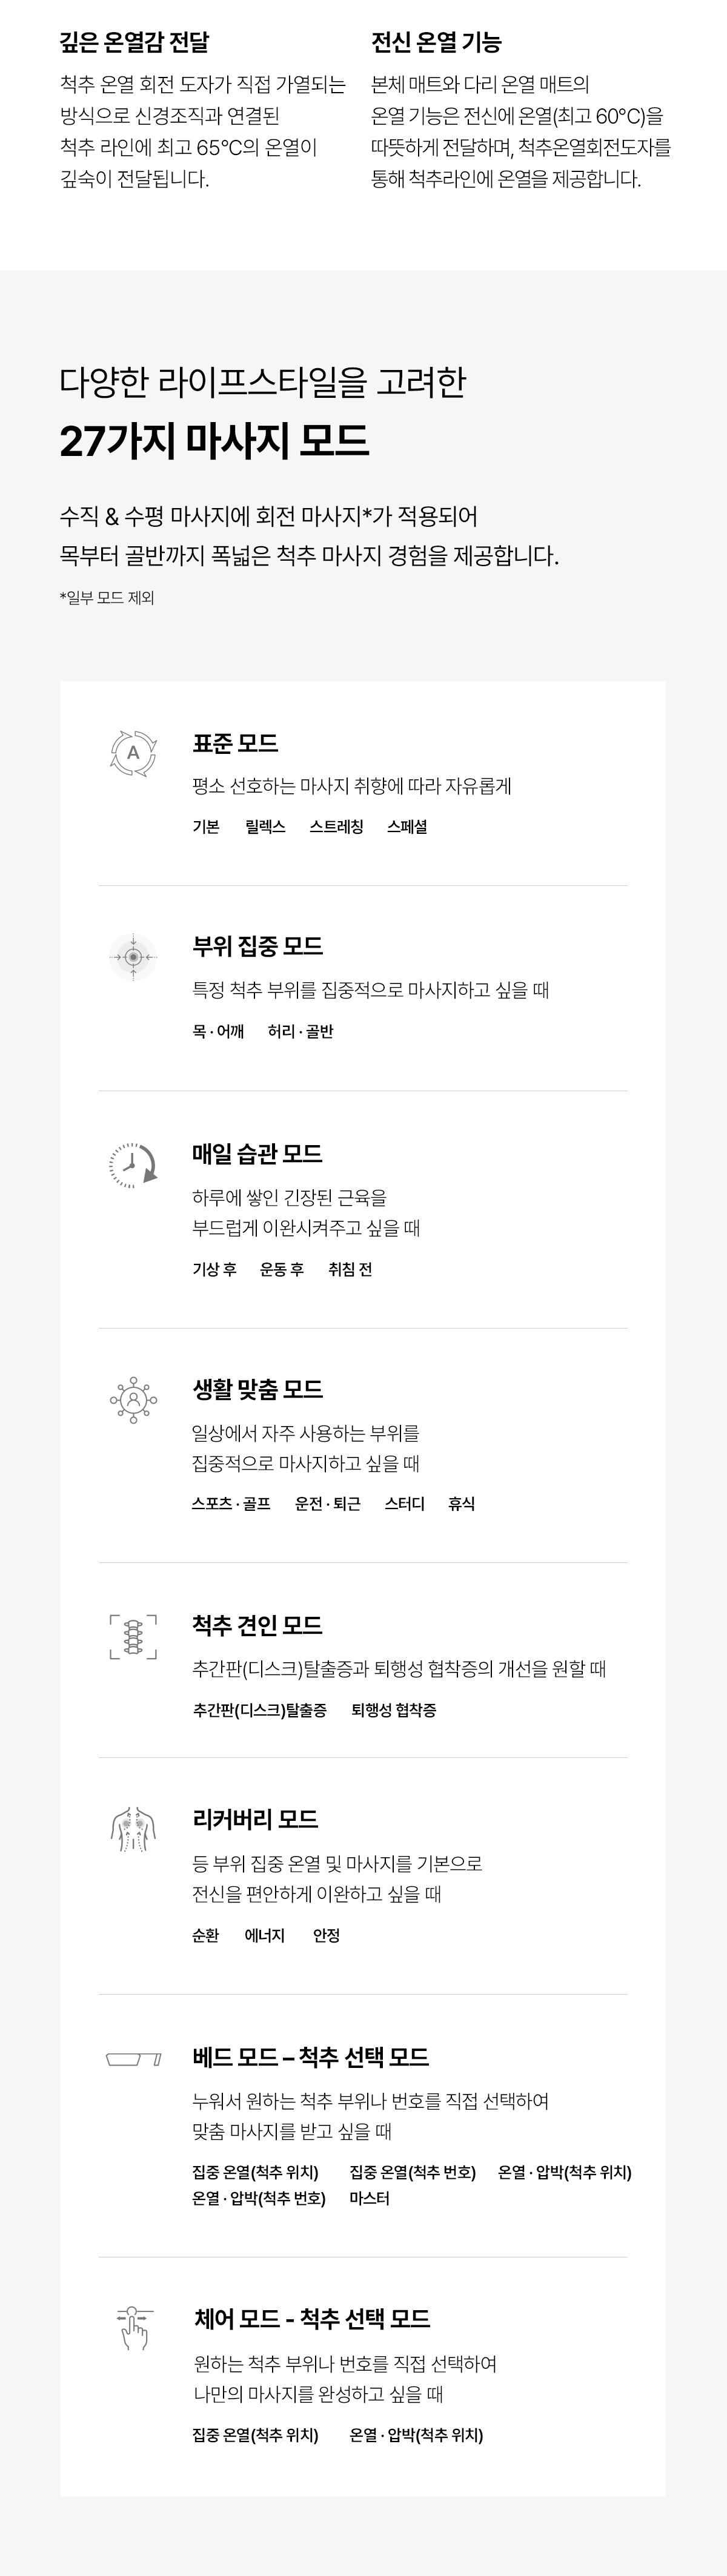Choose the 허리·골반 focus option
727x2576 pixels.
pos(300,1031)
